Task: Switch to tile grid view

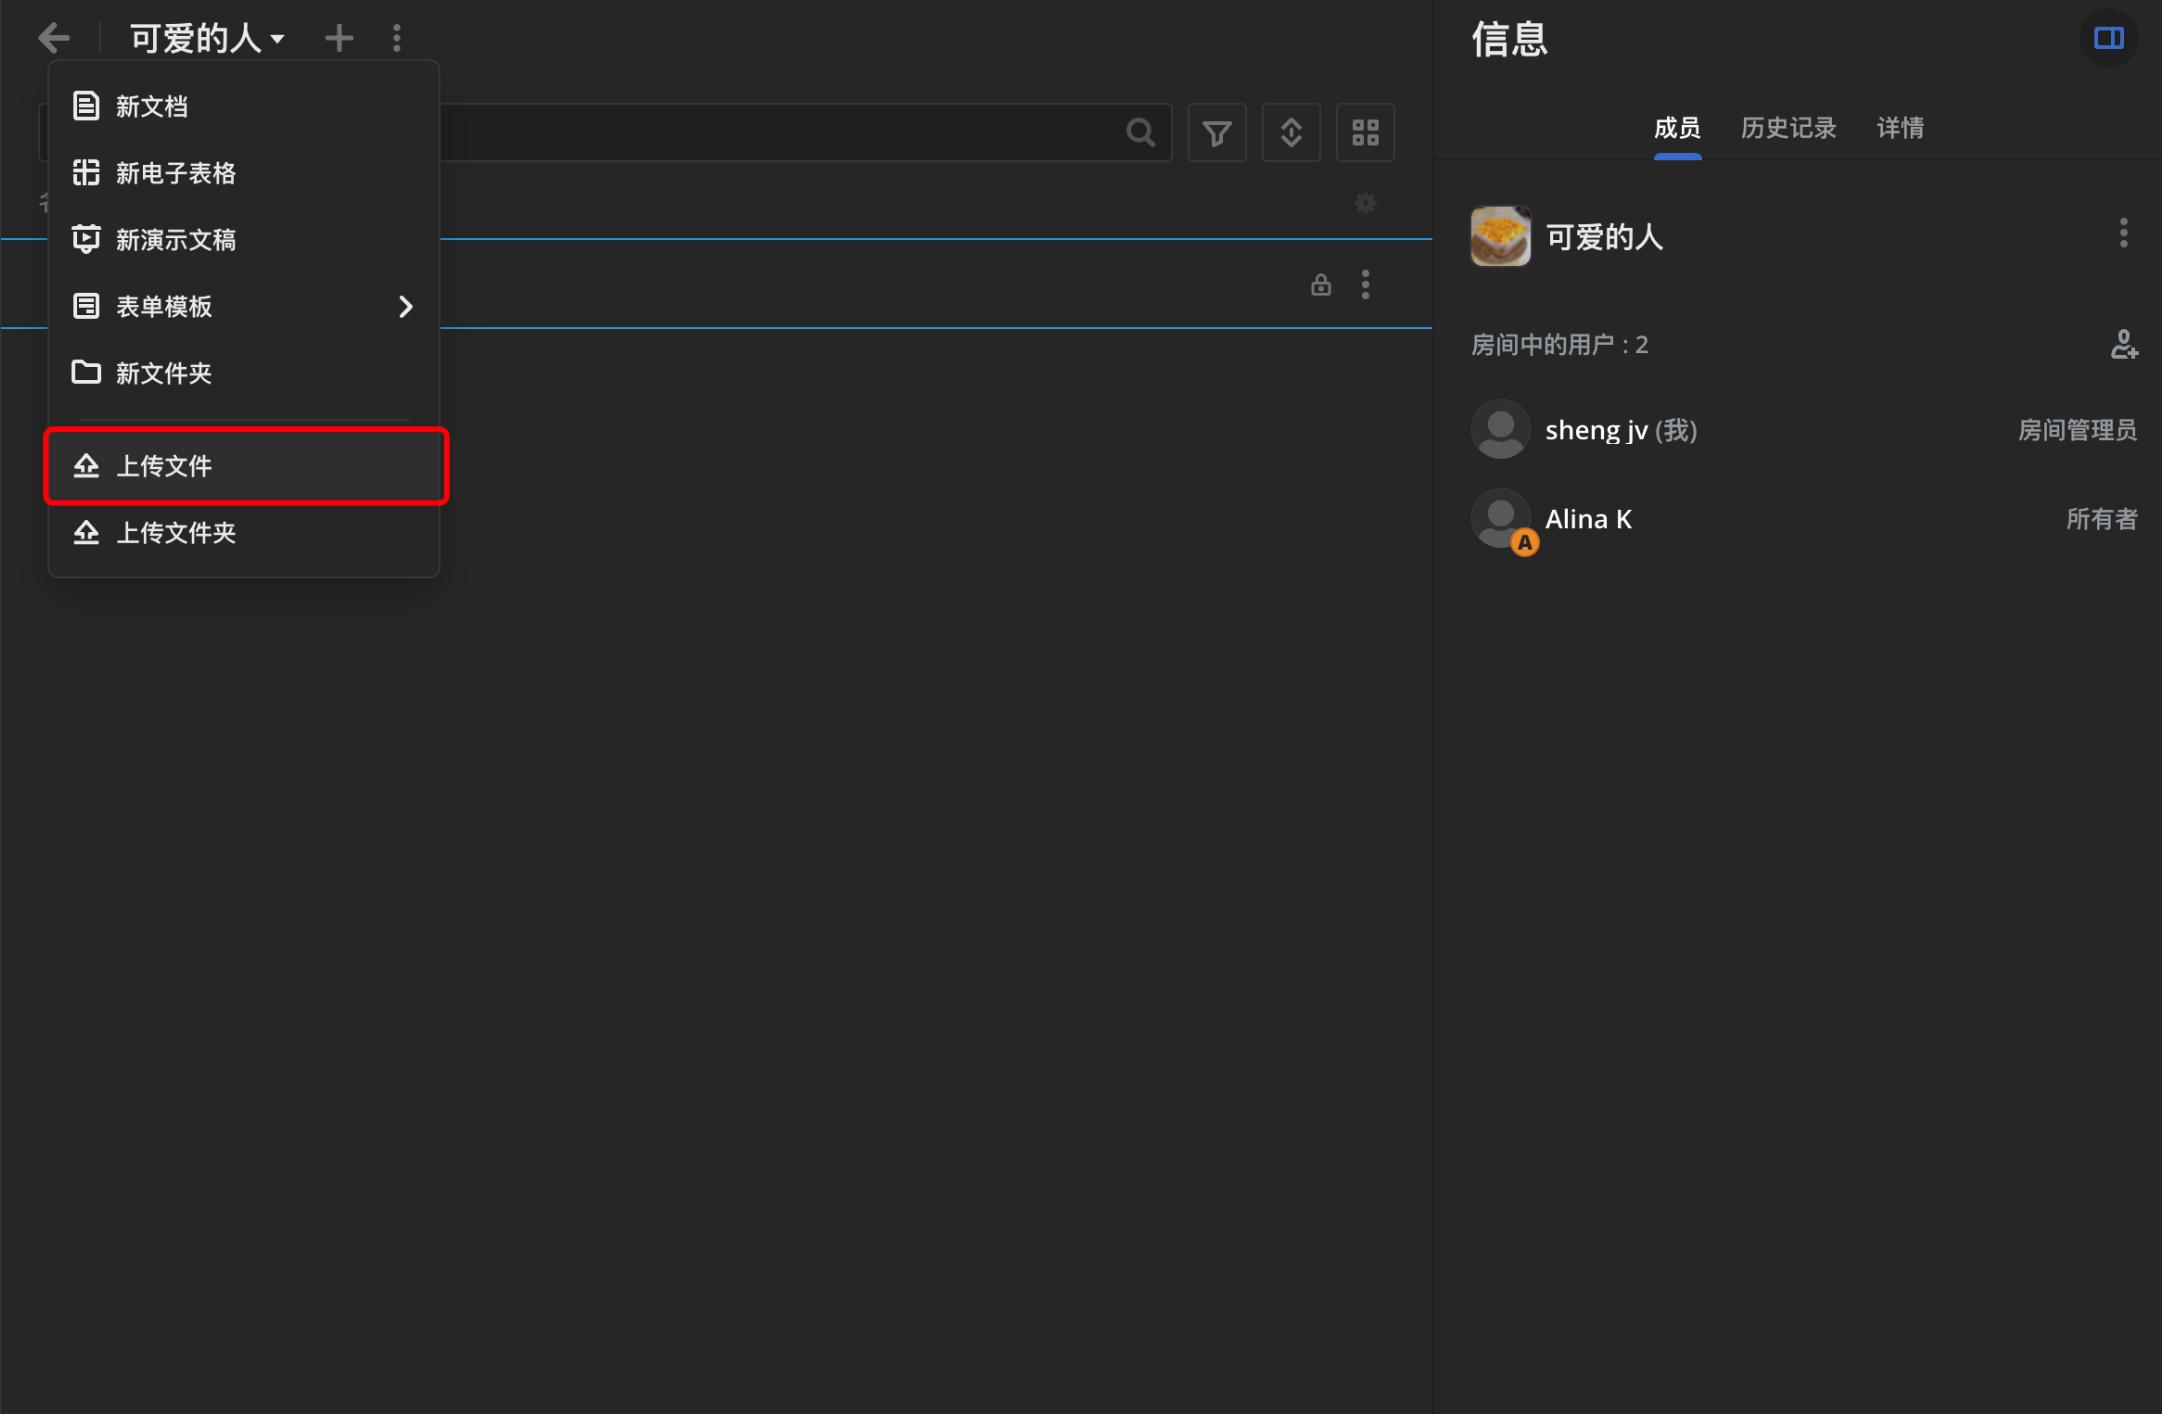Action: pos(1365,132)
